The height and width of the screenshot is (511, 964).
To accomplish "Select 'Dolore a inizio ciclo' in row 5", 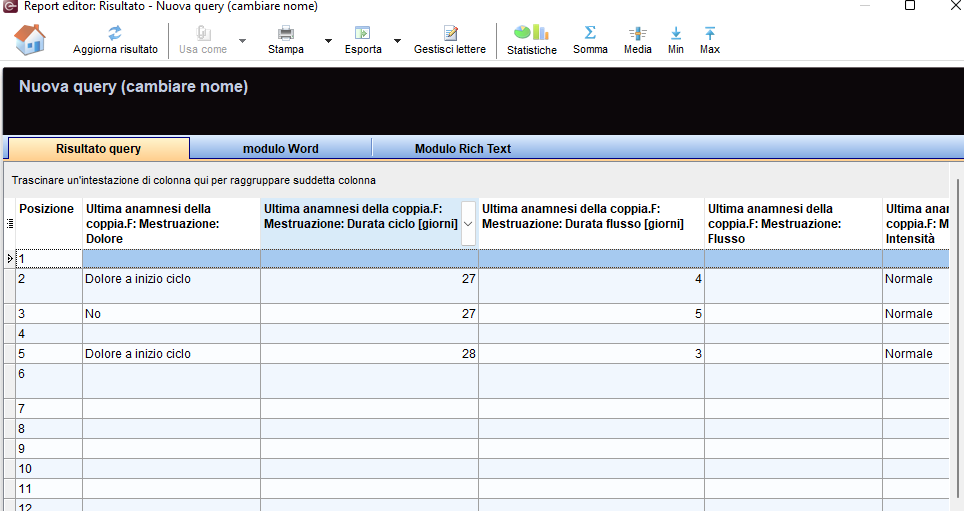I will pos(172,354).
